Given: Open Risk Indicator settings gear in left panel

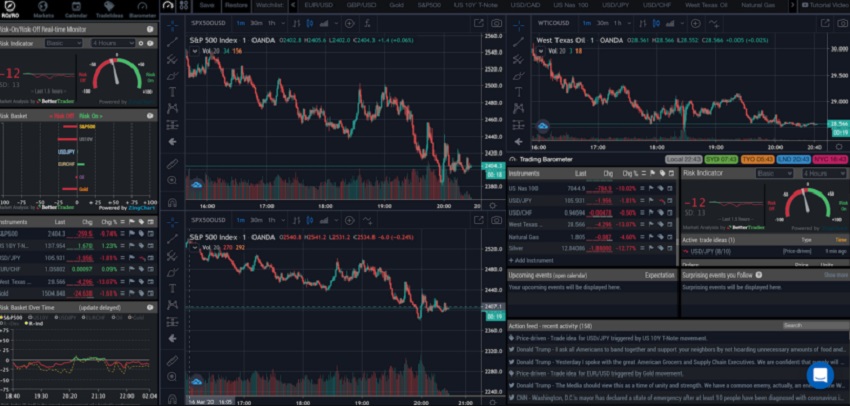Looking at the screenshot, I should pos(141,43).
